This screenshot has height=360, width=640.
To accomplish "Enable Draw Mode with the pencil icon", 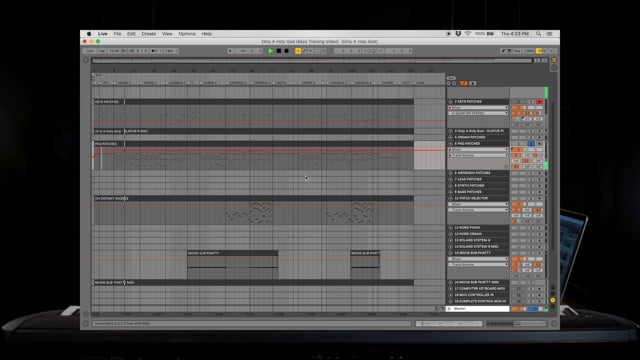I will 503,51.
